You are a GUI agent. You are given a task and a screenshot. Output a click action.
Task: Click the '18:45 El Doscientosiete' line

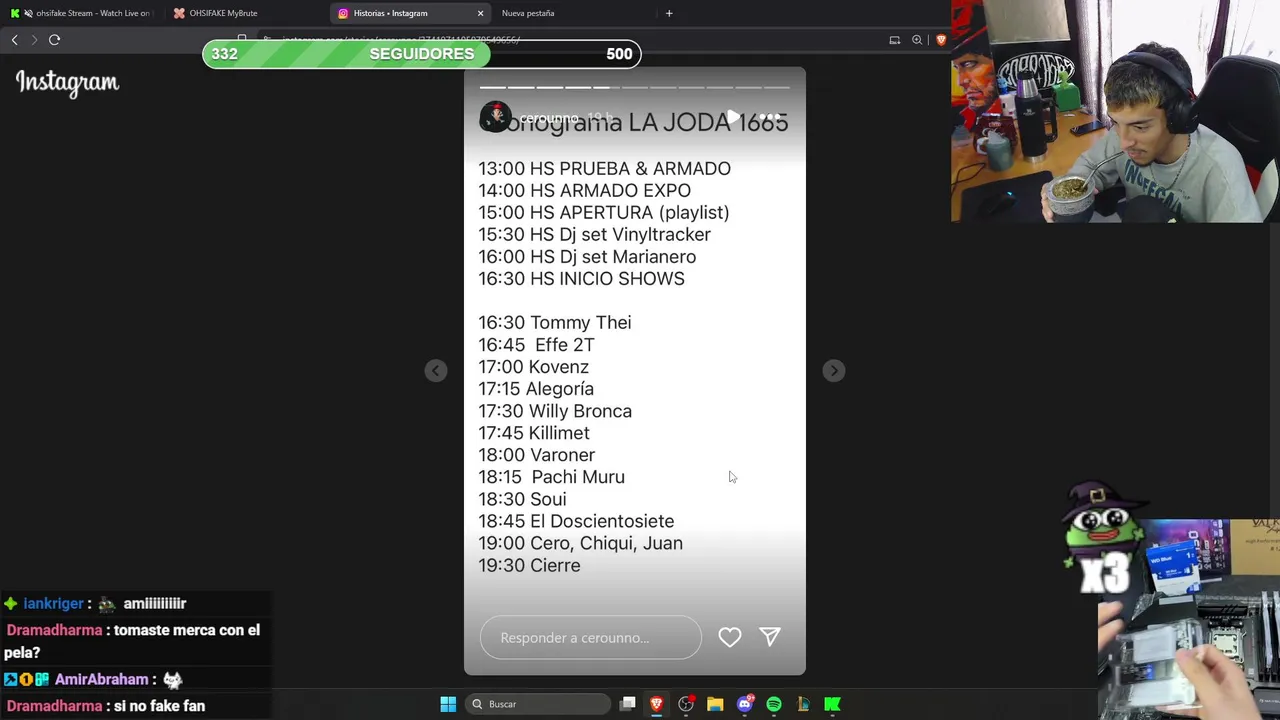pos(576,521)
